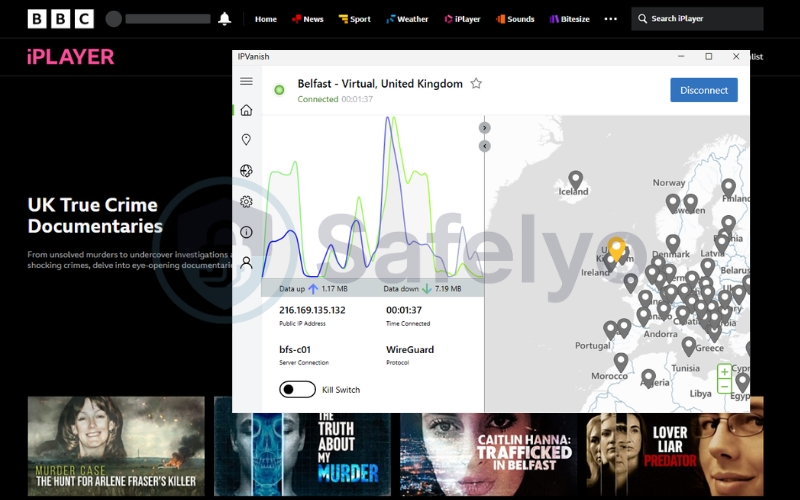This screenshot has height=500, width=800.
Task: Open Murder Case Arlene Fraser thumbnail
Action: pos(116,446)
